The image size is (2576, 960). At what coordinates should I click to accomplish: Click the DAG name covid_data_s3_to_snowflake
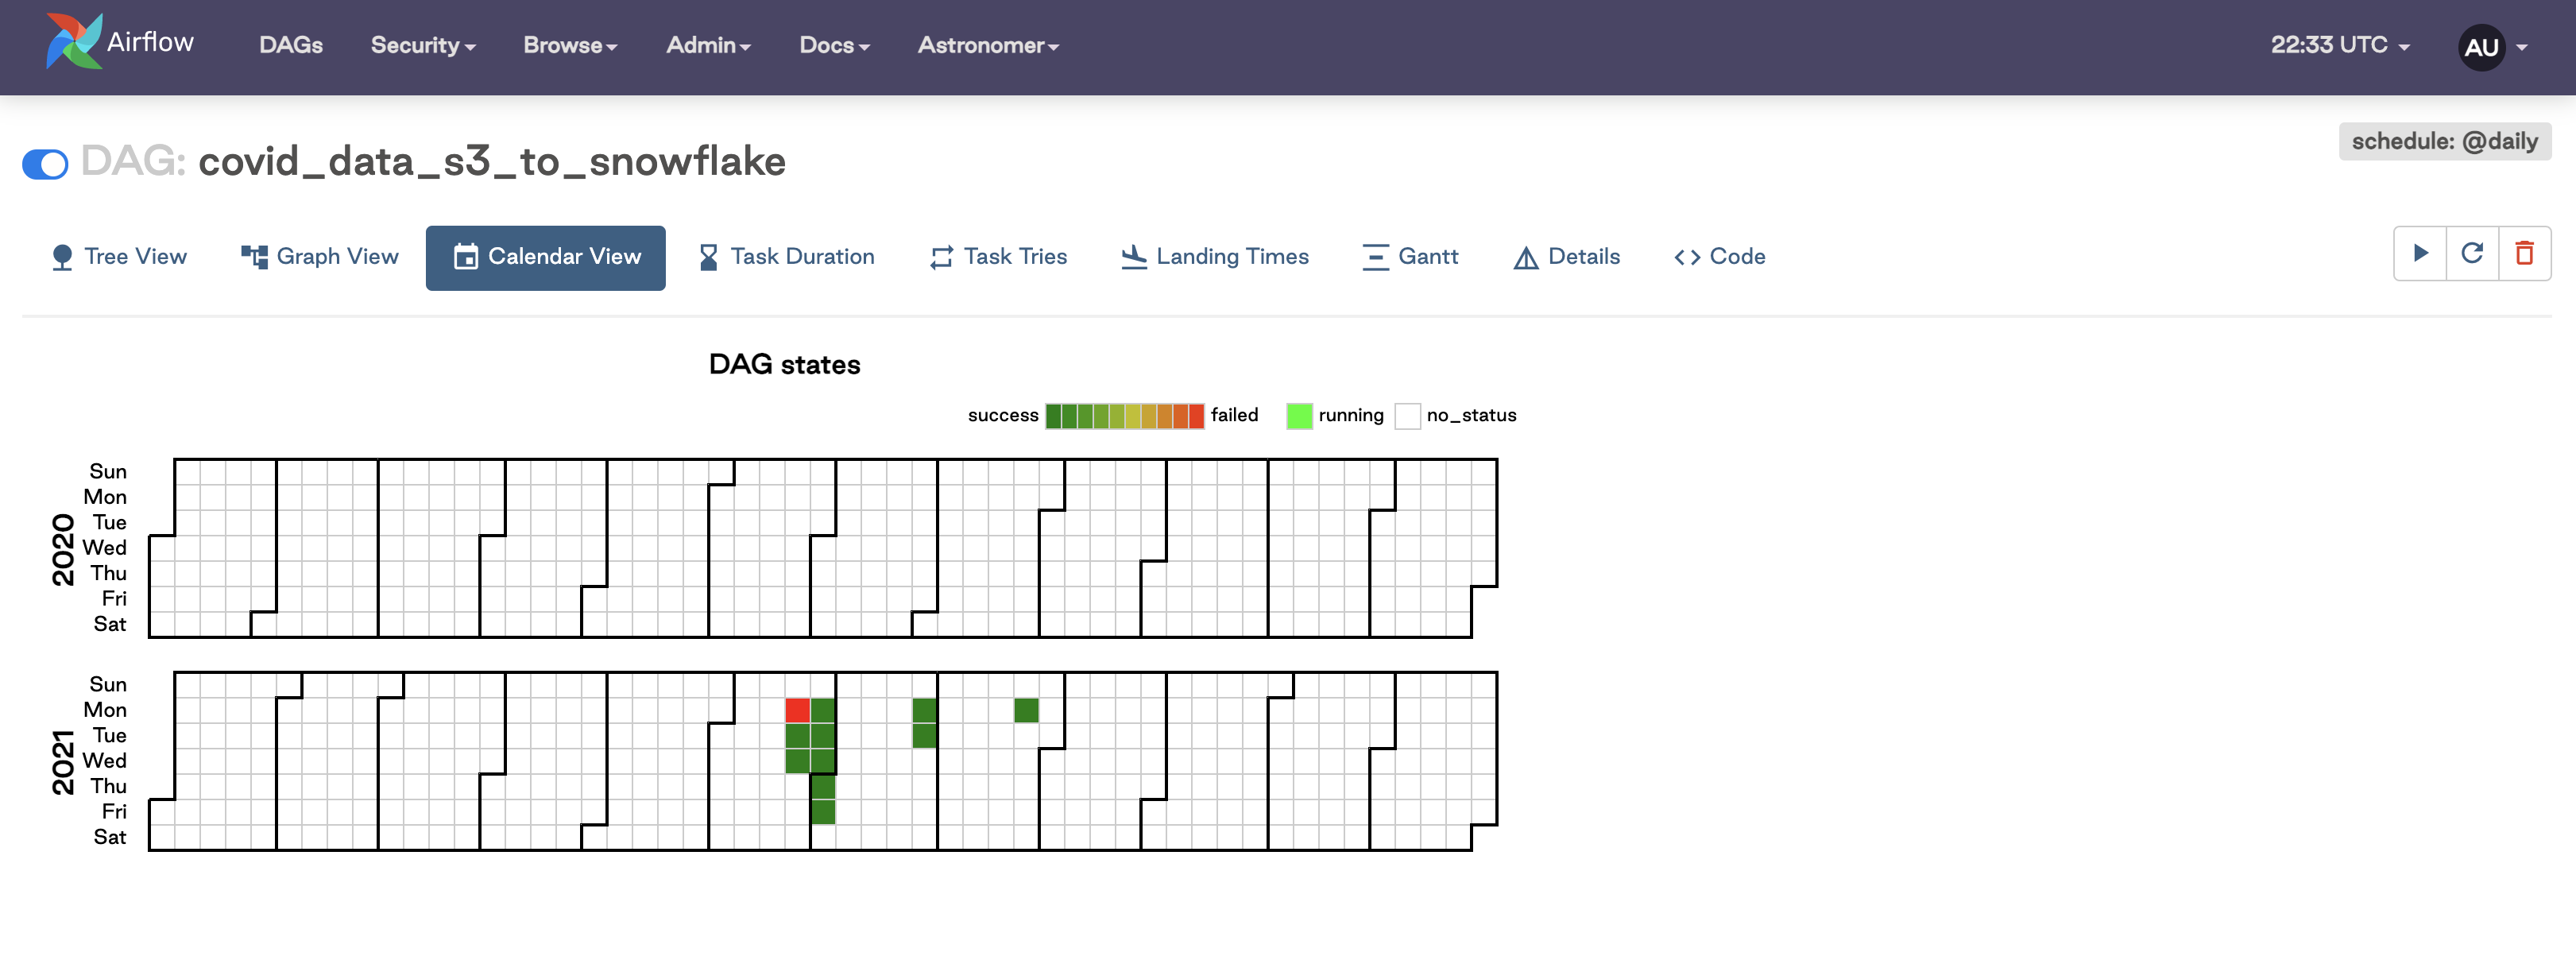click(x=492, y=162)
